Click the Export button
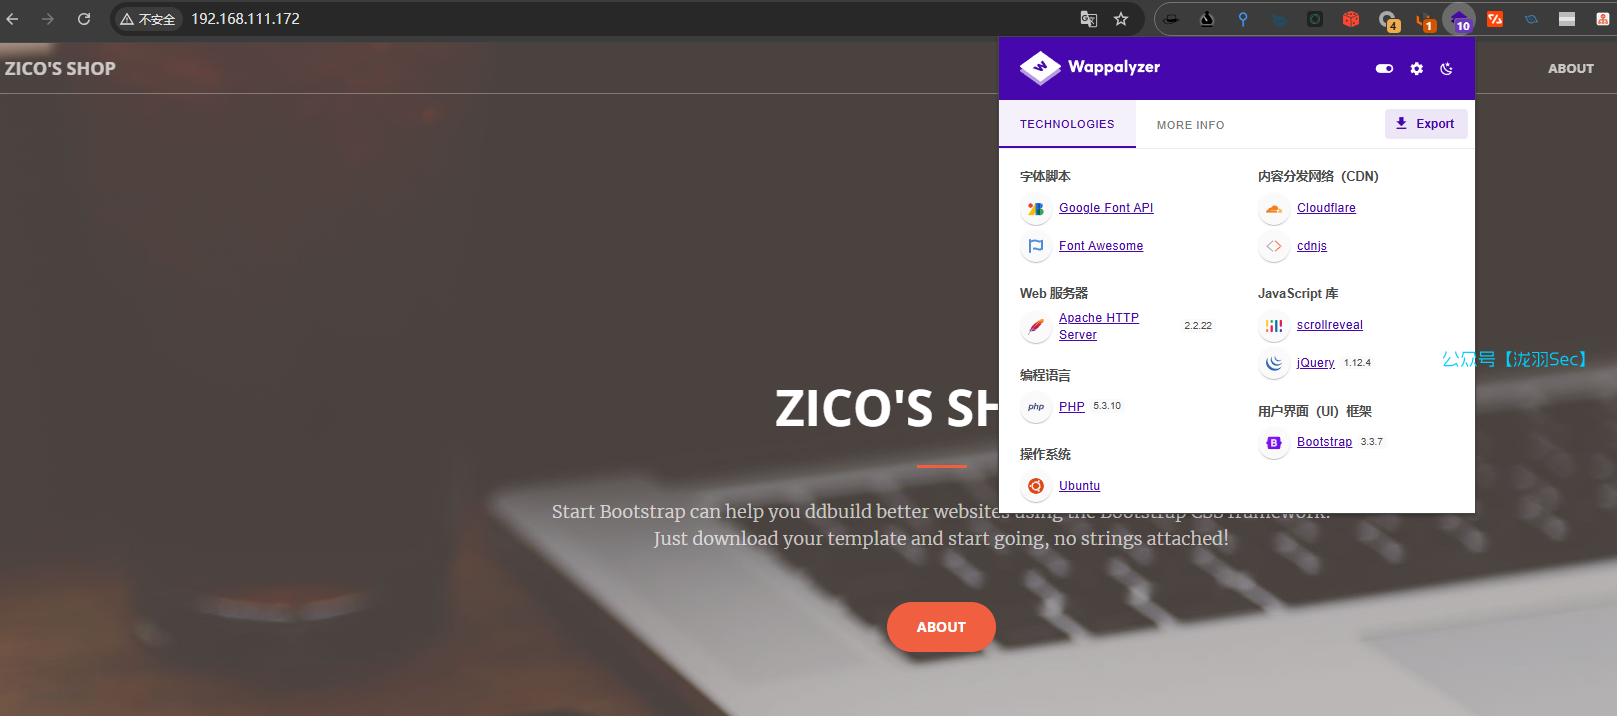This screenshot has height=716, width=1617. coord(1426,124)
